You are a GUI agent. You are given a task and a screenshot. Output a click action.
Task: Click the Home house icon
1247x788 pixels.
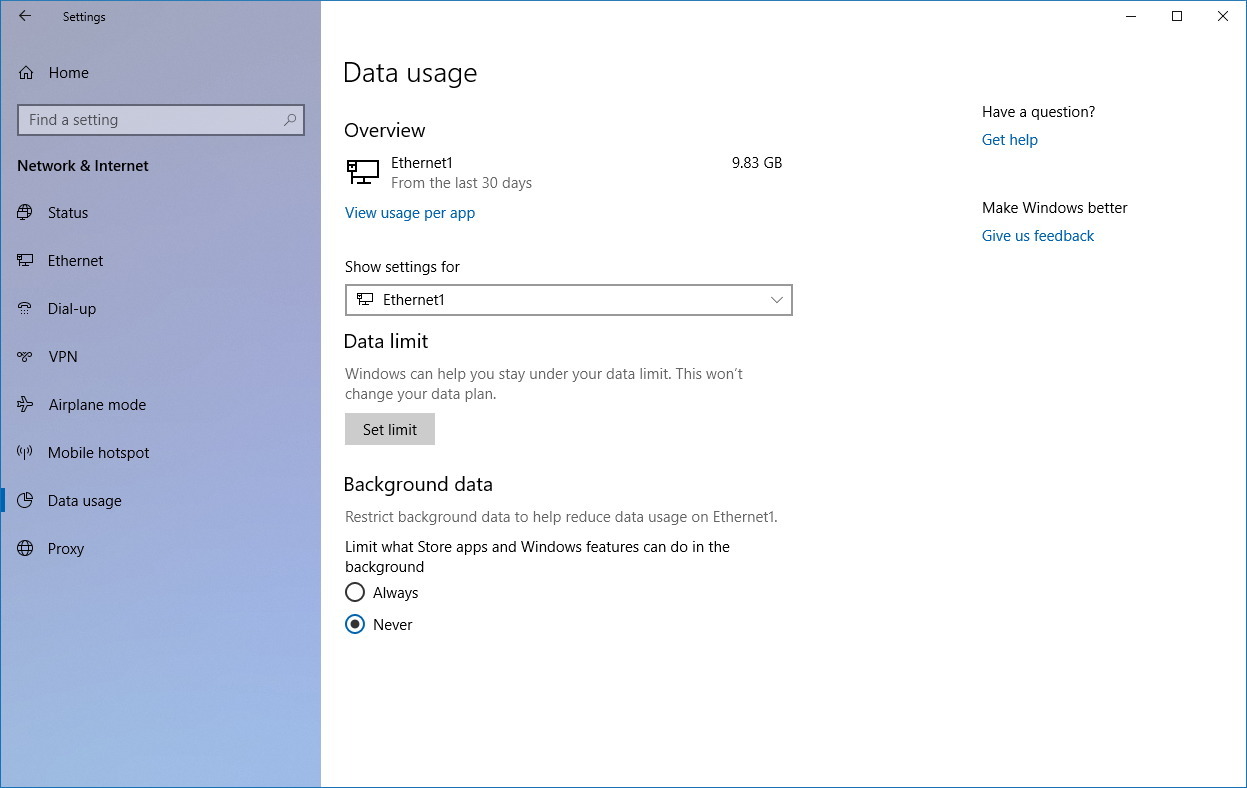tap(26, 73)
